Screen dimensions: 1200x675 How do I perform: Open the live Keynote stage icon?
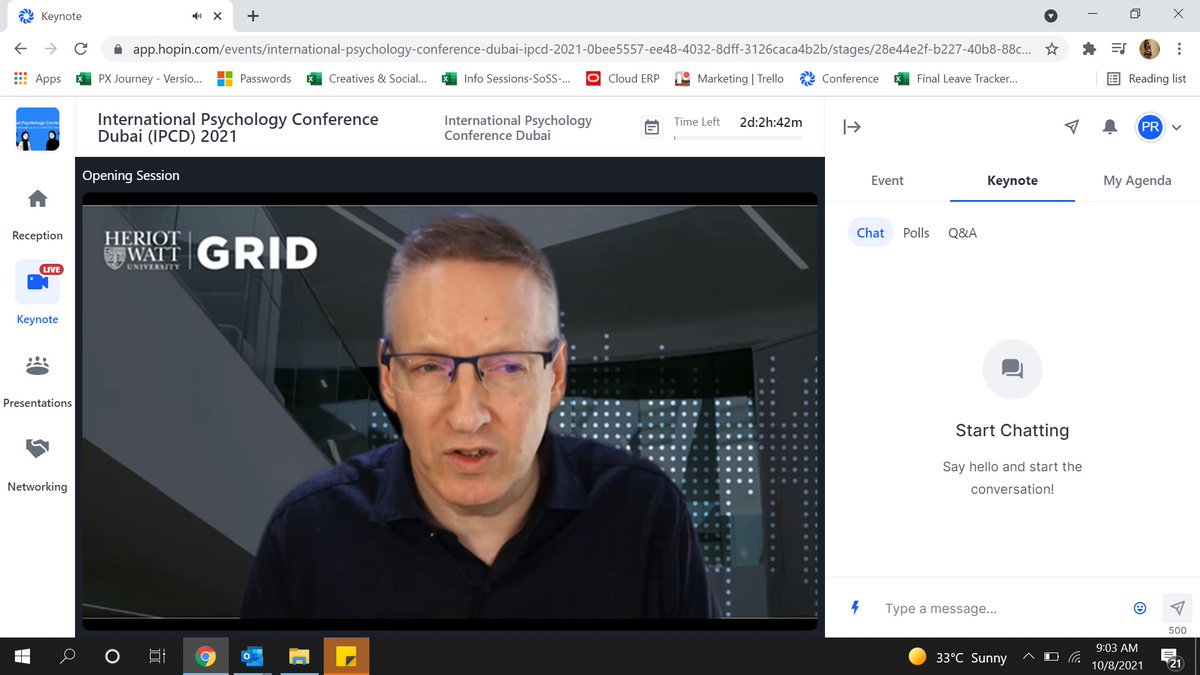pyautogui.click(x=37, y=282)
